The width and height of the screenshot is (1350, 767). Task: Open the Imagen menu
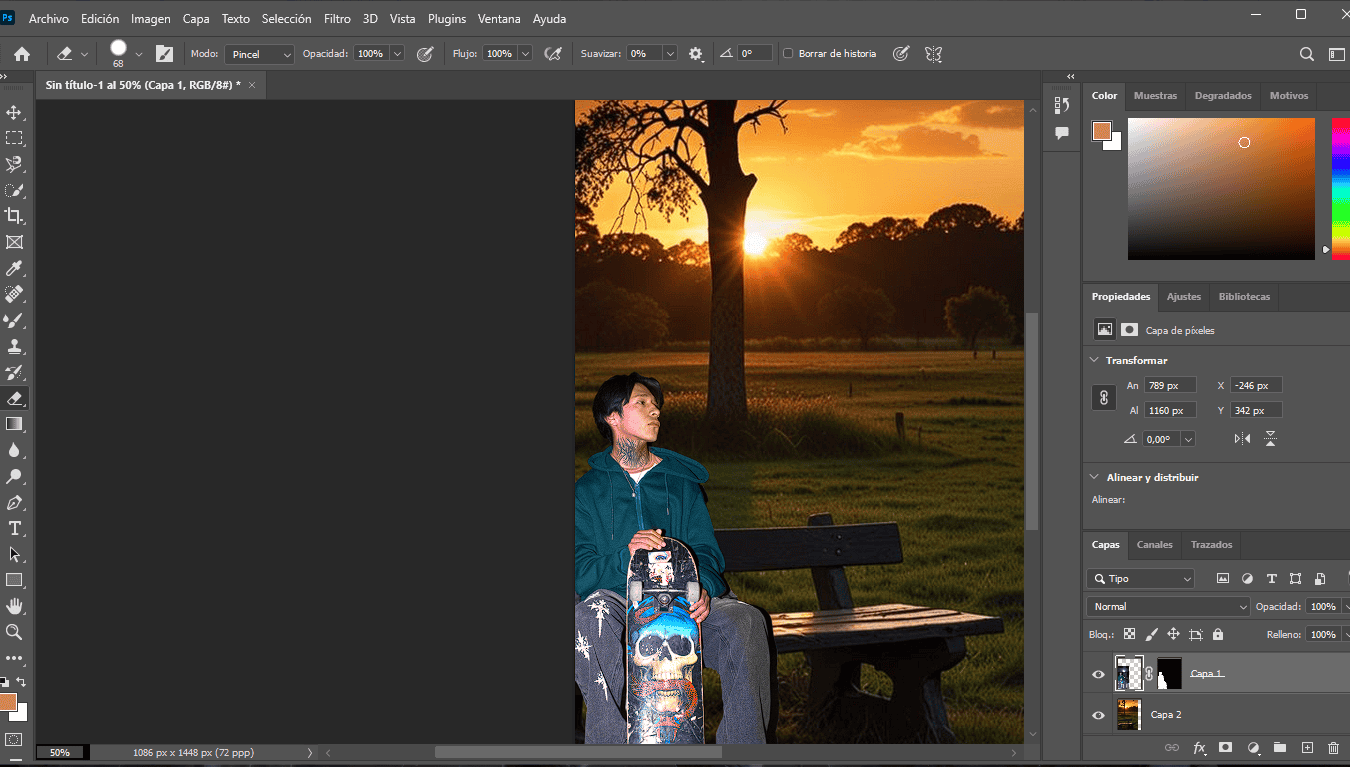coord(151,19)
